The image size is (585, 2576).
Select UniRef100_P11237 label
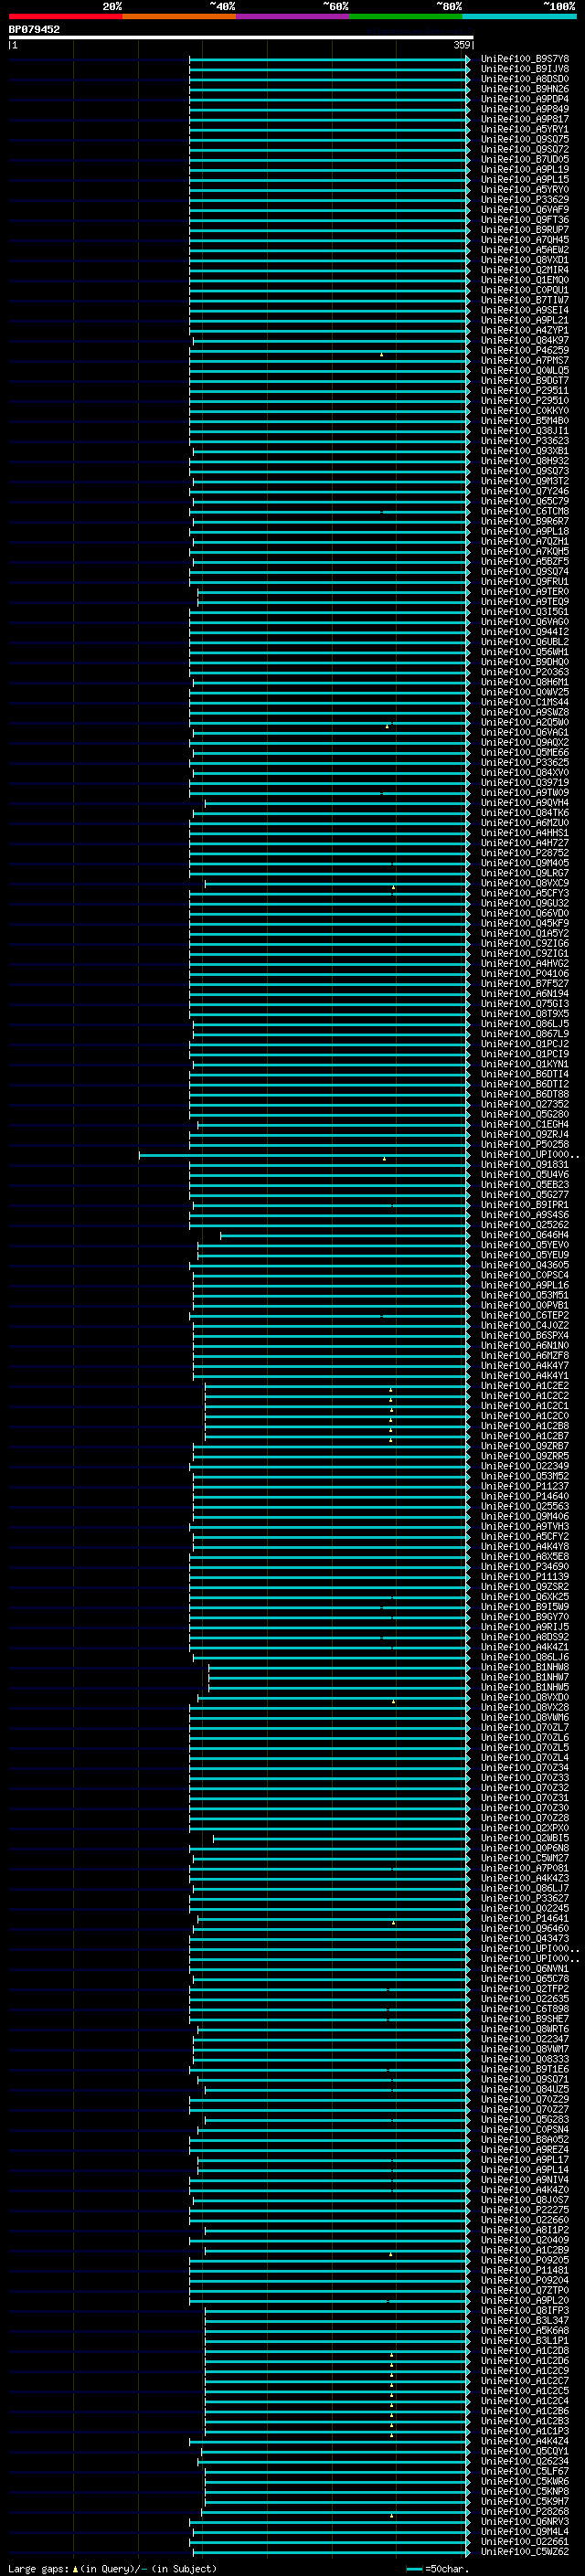525,1486
